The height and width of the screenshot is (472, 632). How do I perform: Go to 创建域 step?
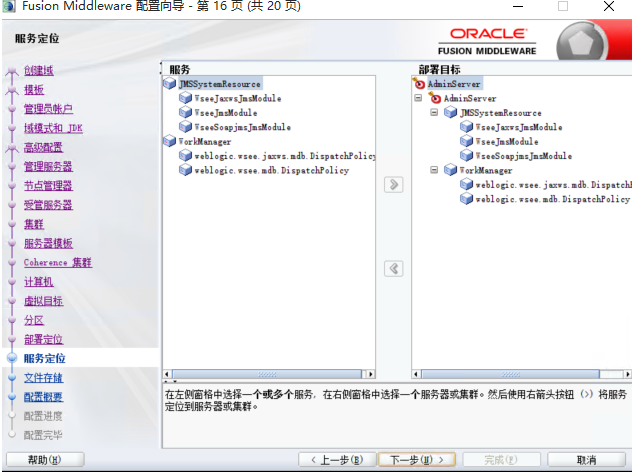pyautogui.click(x=39, y=70)
